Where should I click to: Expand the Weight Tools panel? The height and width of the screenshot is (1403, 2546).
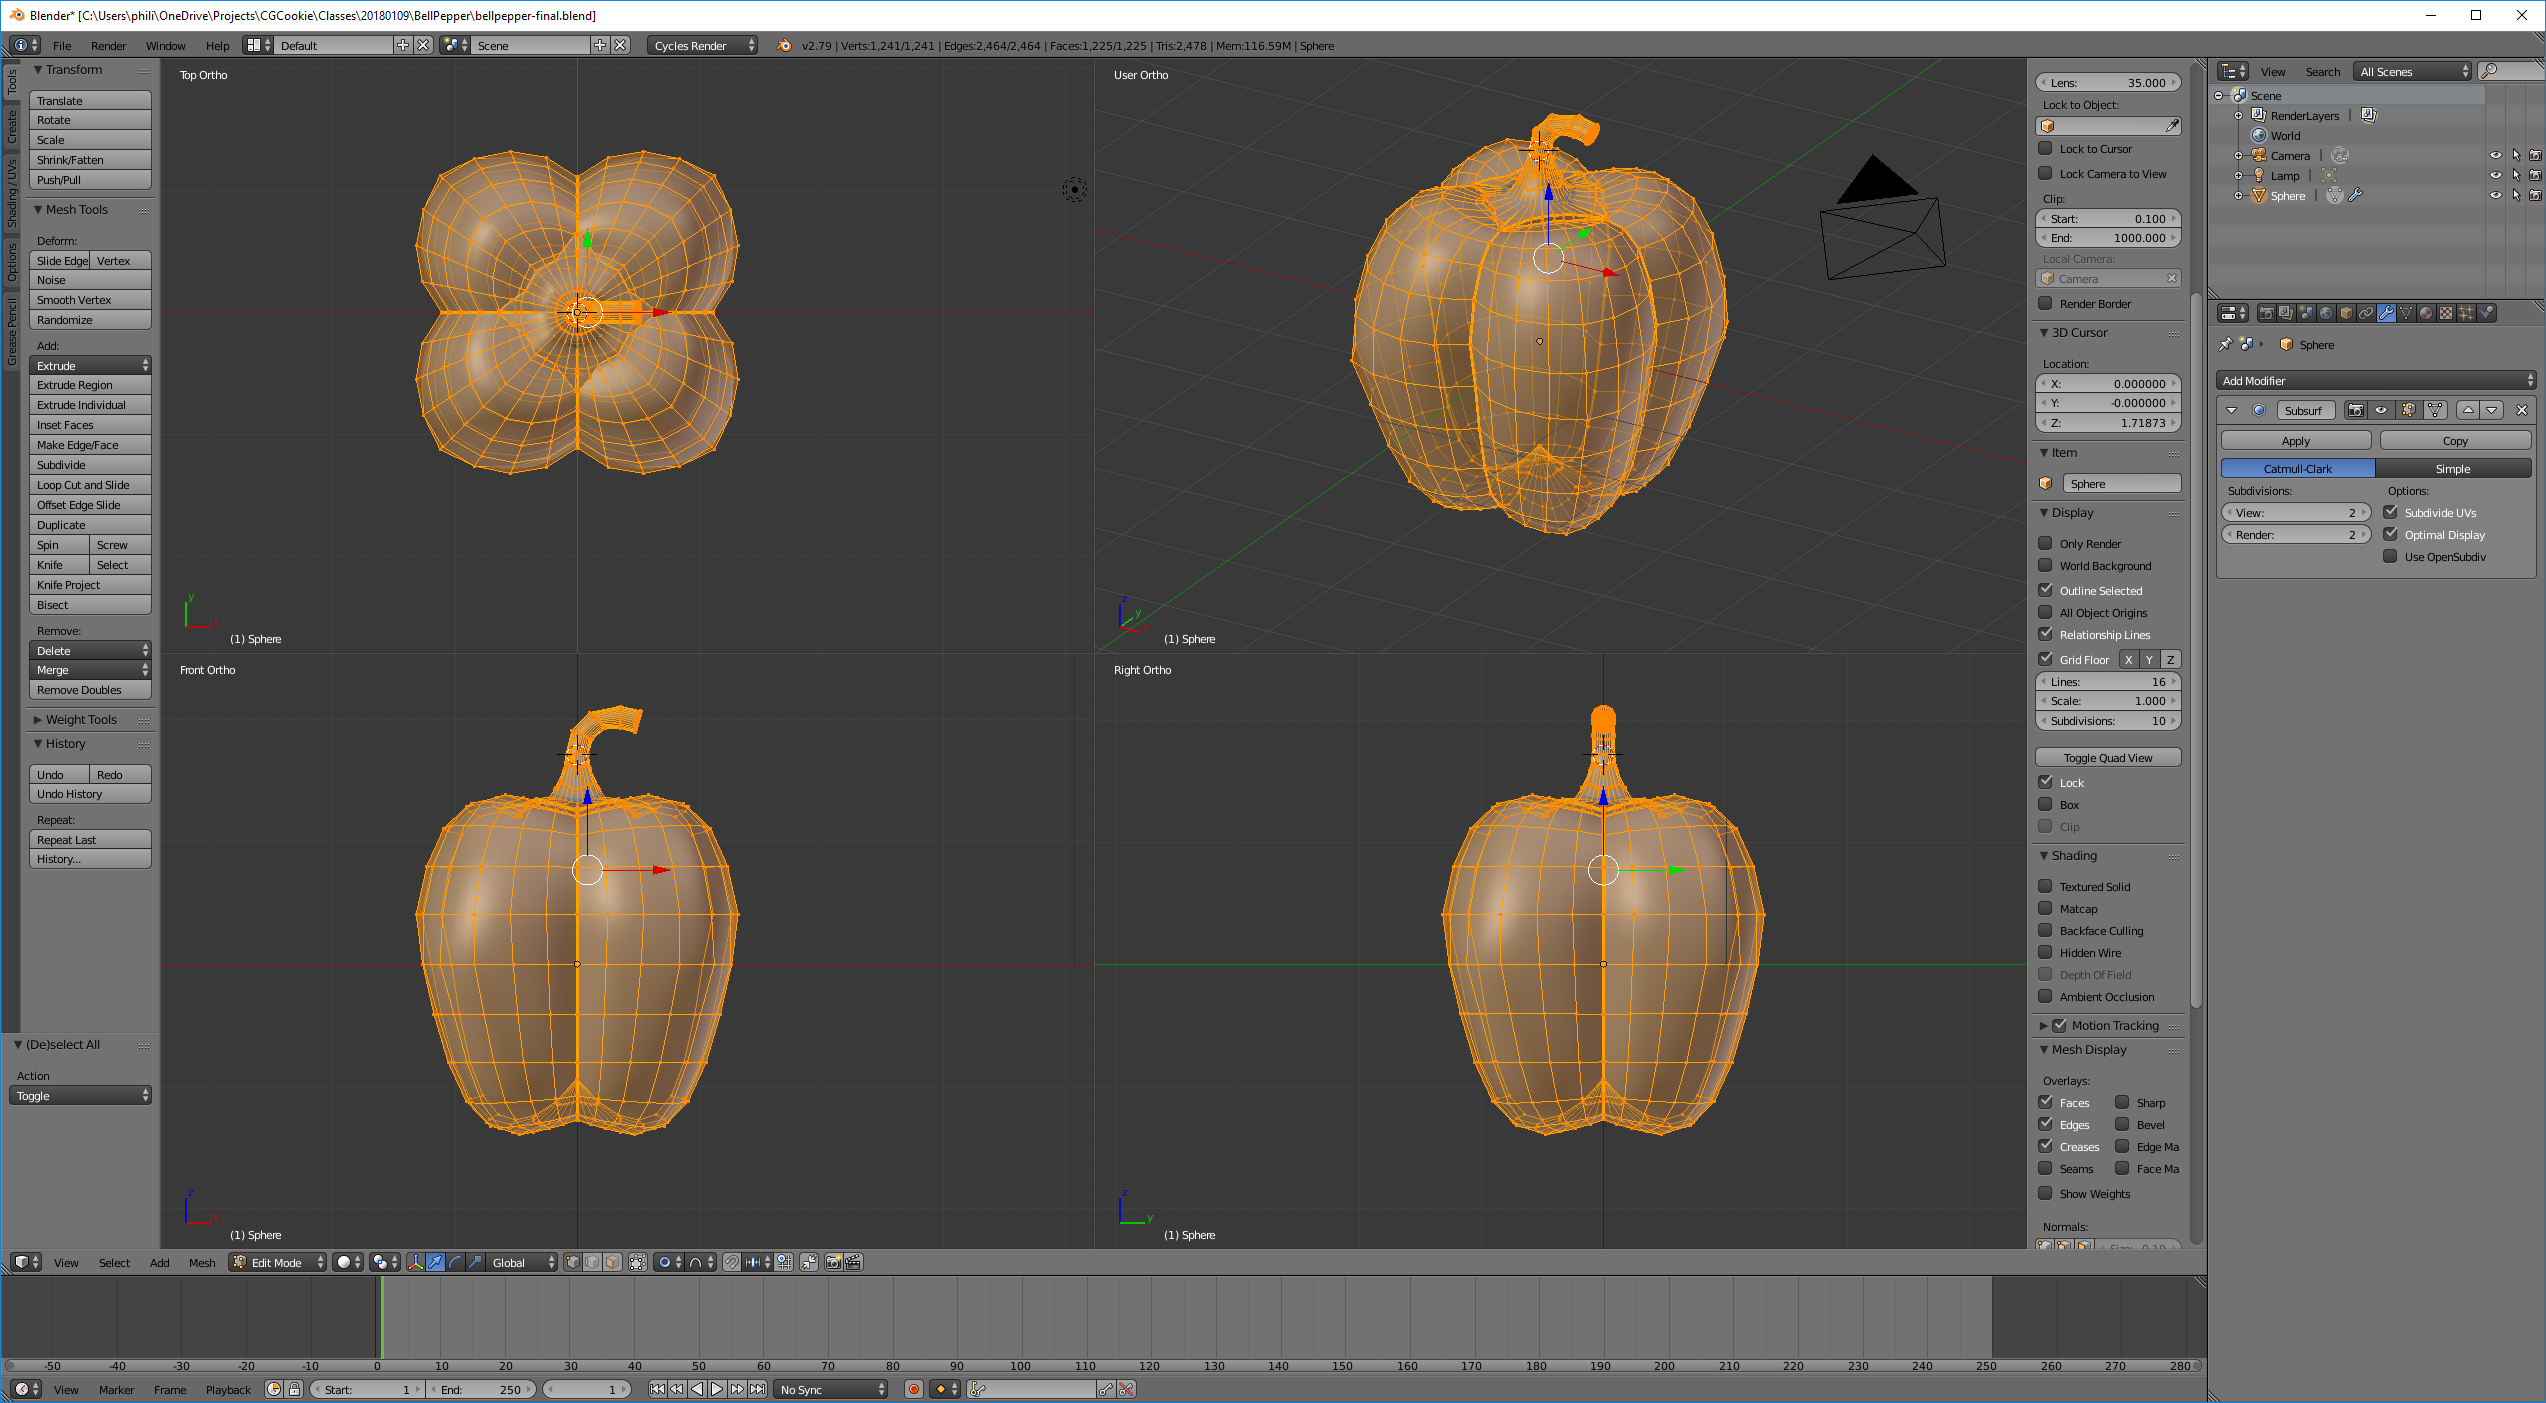click(80, 719)
